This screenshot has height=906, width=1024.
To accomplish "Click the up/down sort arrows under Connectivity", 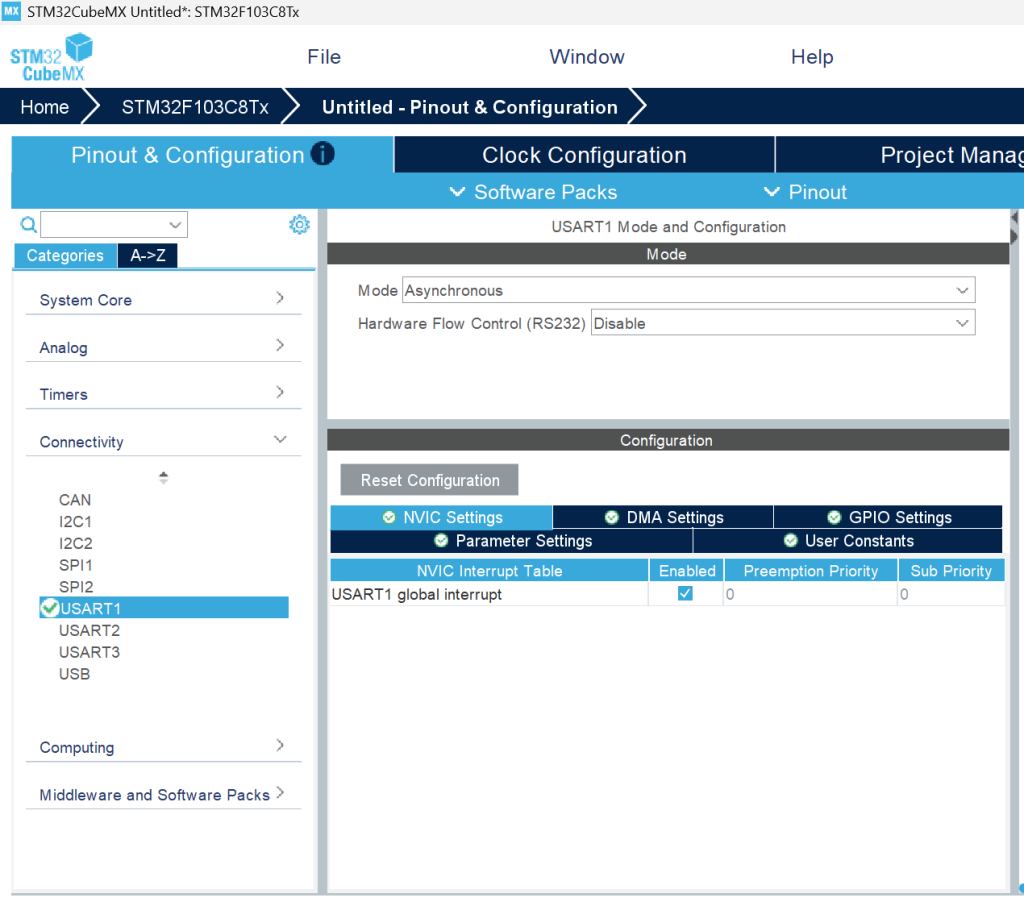I will 163,478.
